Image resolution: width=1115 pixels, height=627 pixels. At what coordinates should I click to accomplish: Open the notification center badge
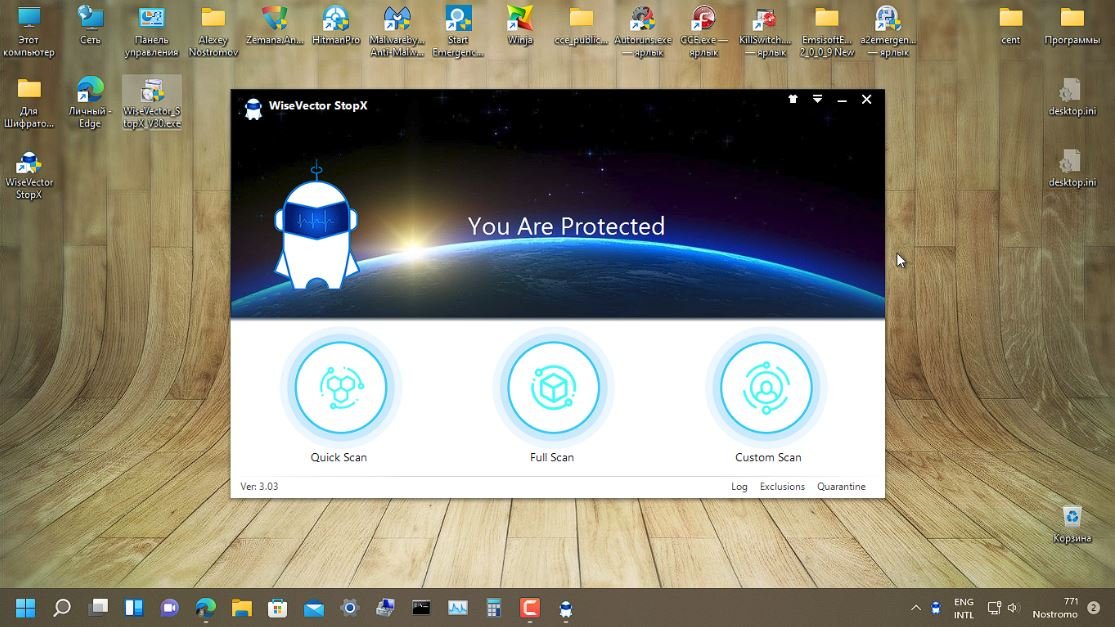coord(1094,608)
